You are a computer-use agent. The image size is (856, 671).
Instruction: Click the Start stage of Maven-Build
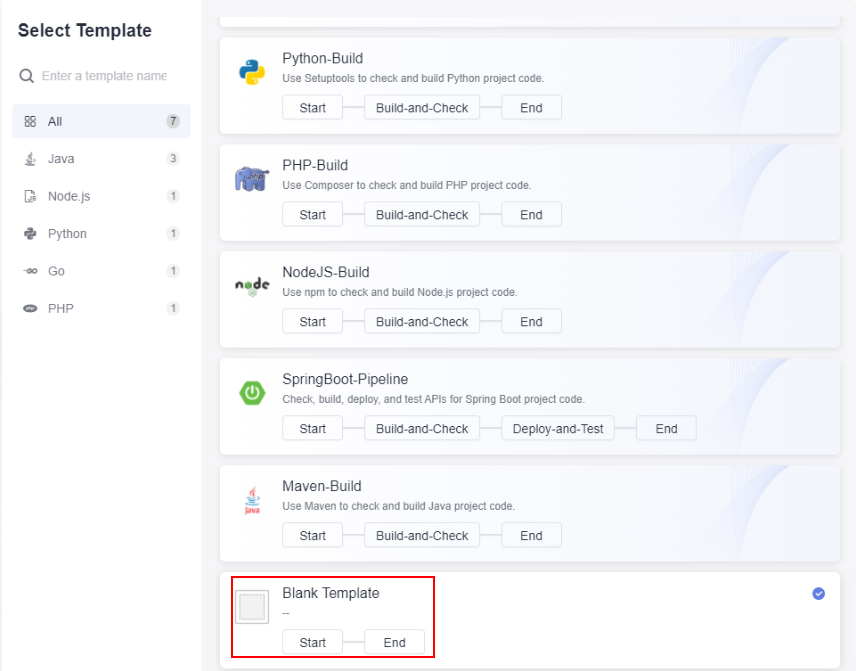point(312,536)
